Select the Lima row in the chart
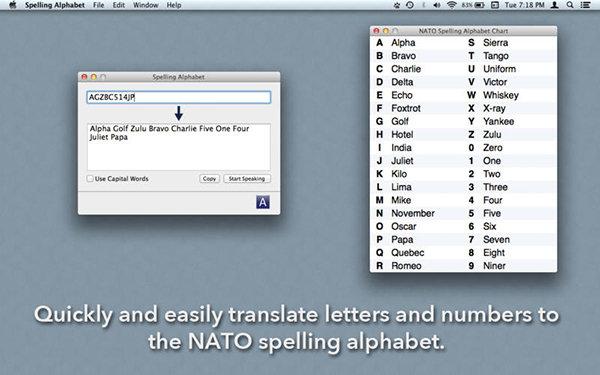 417,187
